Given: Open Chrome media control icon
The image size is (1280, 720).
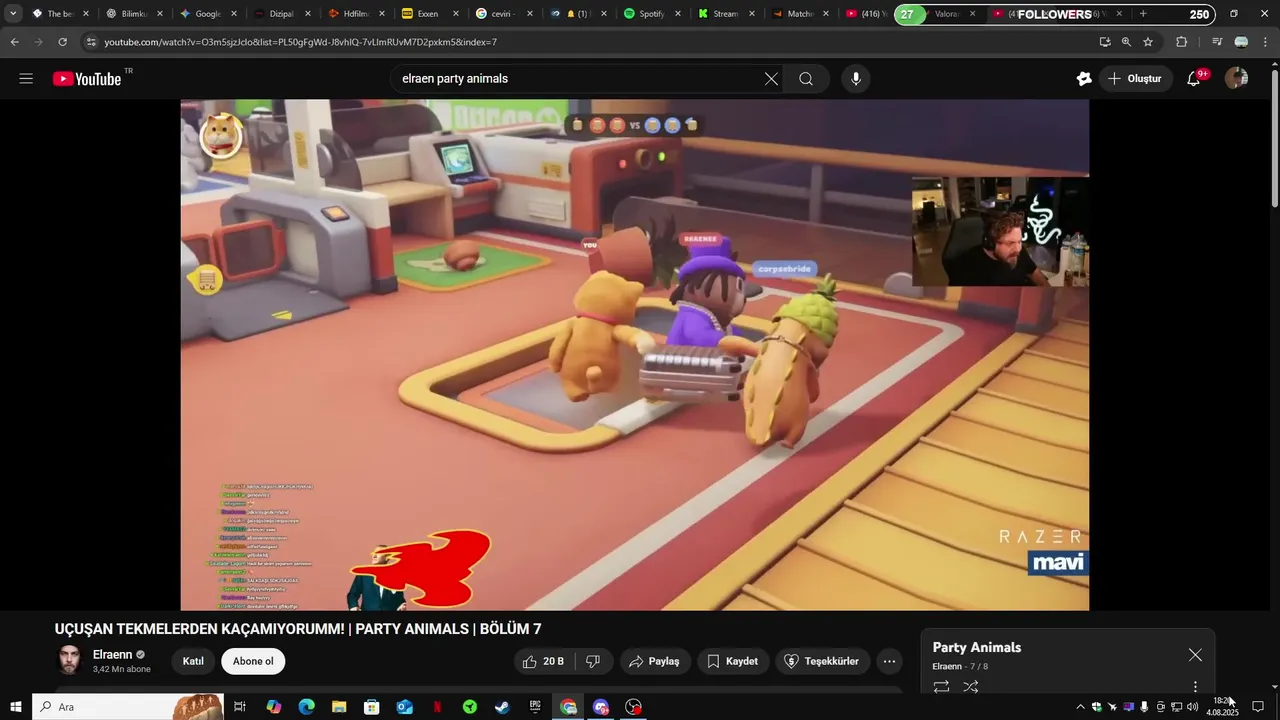Looking at the screenshot, I should point(1217,42).
